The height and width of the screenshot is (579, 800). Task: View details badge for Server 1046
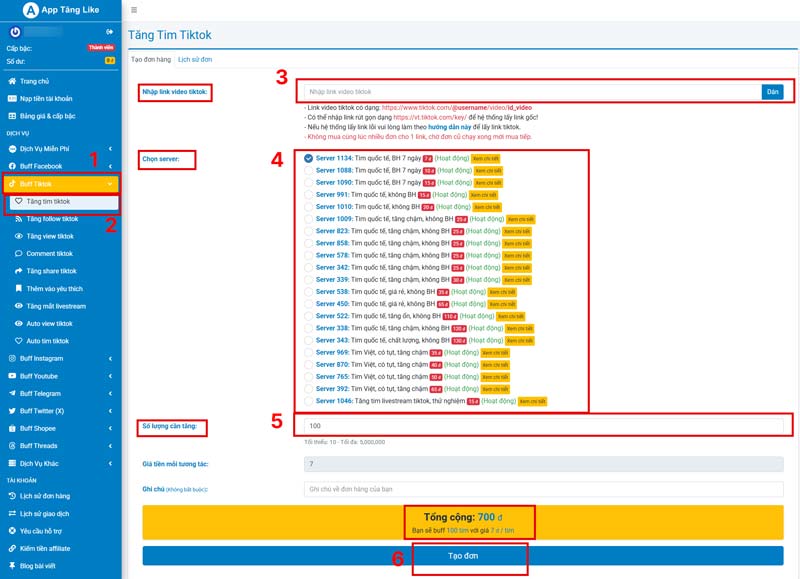tap(533, 401)
